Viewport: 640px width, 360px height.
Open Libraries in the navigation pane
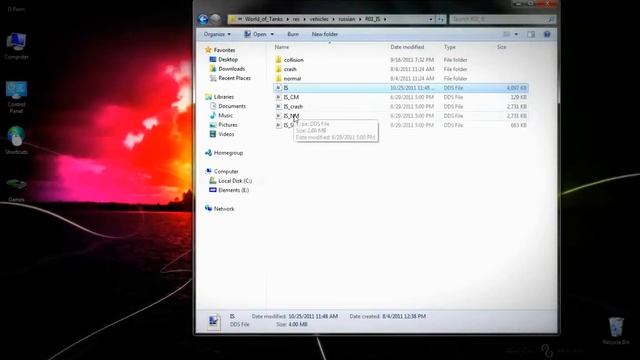tap(224, 97)
